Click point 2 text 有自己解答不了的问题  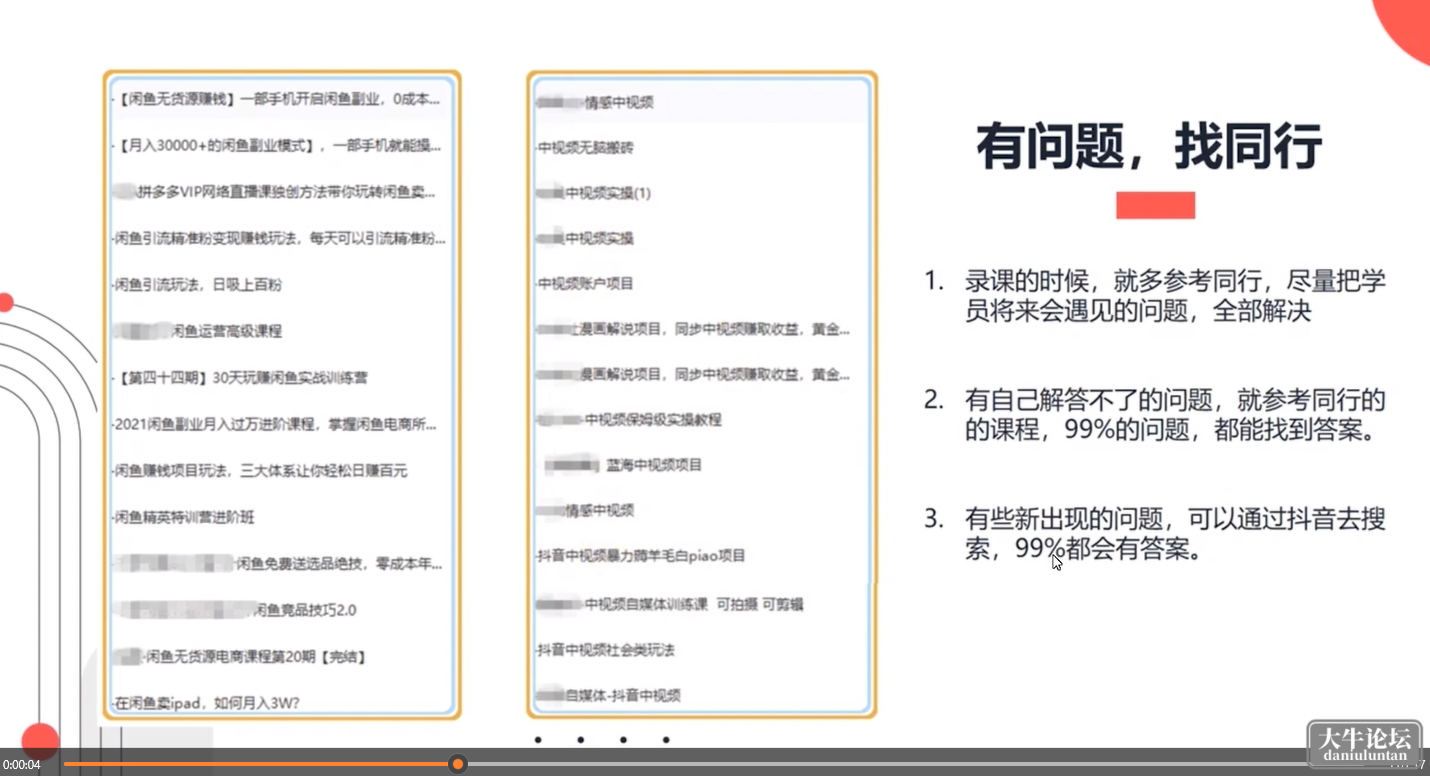point(1175,415)
